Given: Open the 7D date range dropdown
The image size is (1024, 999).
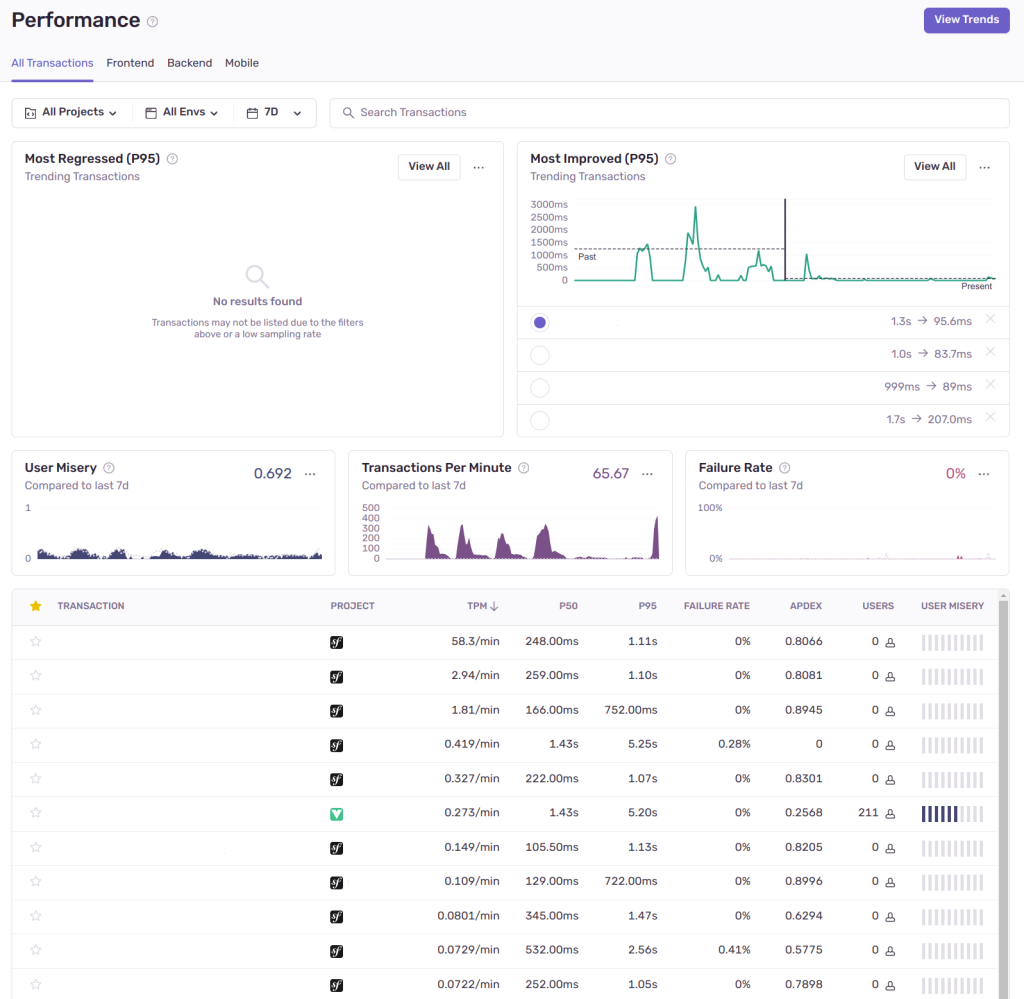Looking at the screenshot, I should pyautogui.click(x=274, y=113).
